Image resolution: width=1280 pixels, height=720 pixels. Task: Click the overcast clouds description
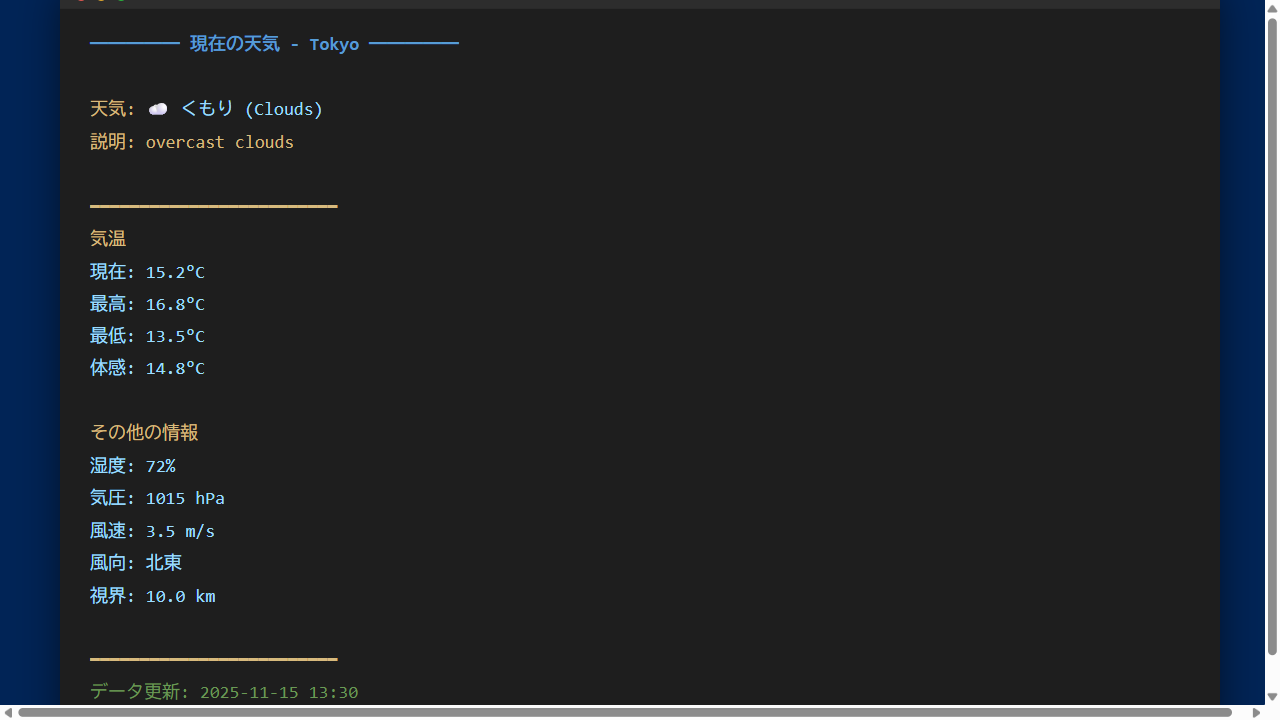220,142
